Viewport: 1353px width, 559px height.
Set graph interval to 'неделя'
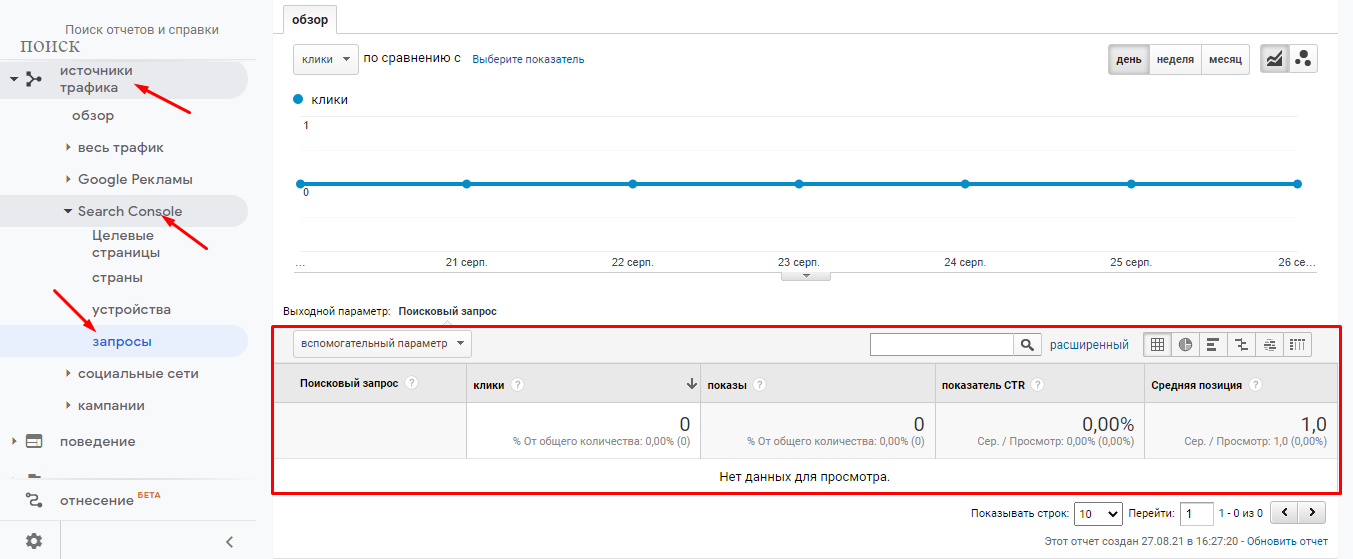tap(1175, 60)
